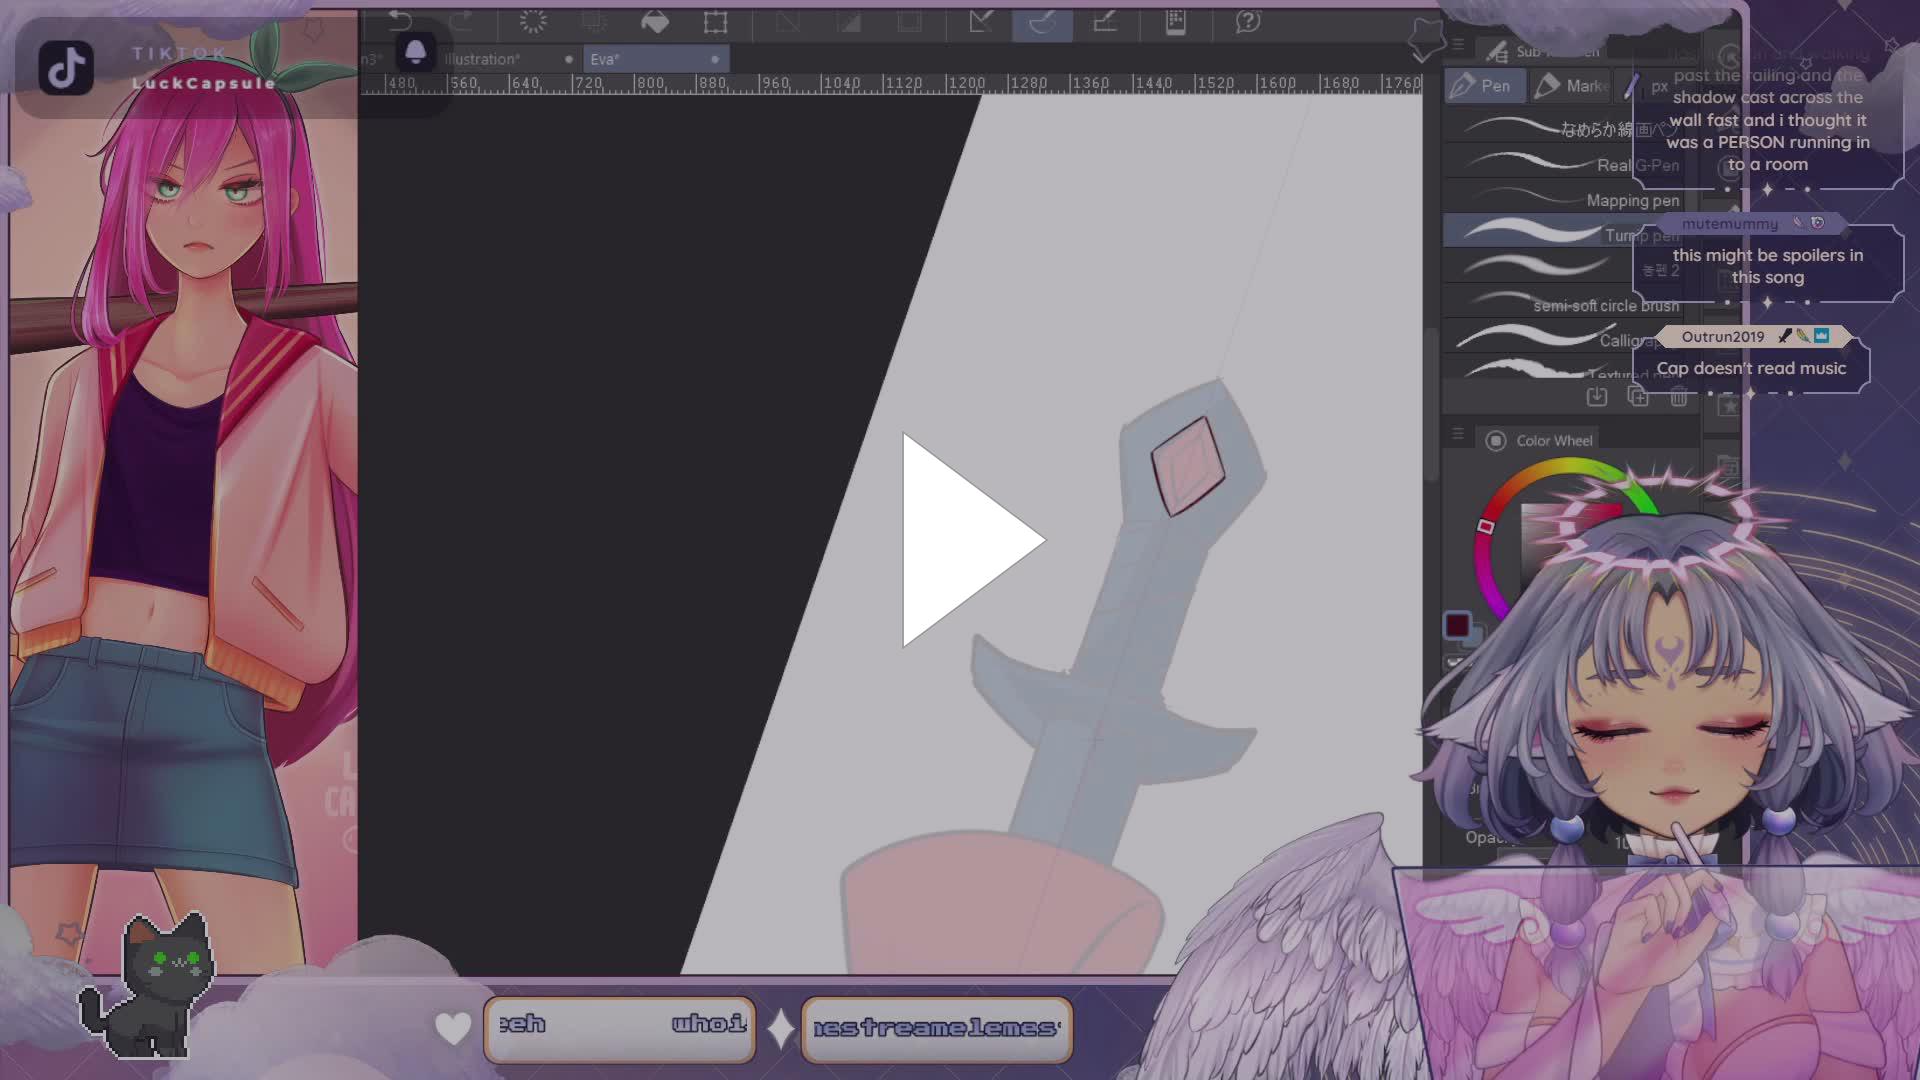Import a sub tool via the download icon
The height and width of the screenshot is (1080, 1920).
(x=1598, y=398)
